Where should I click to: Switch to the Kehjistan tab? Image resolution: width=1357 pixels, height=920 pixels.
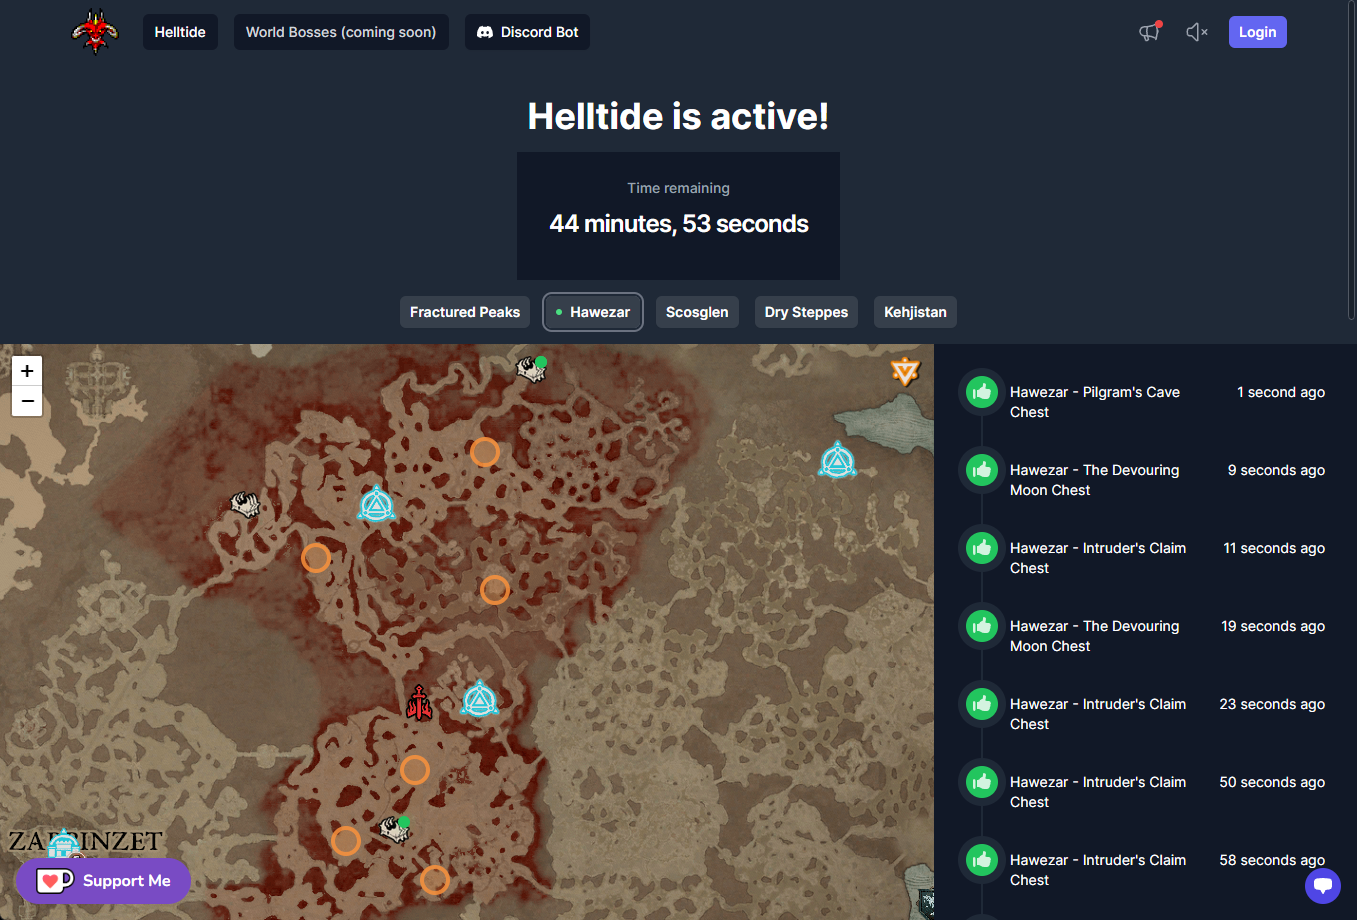coord(915,312)
